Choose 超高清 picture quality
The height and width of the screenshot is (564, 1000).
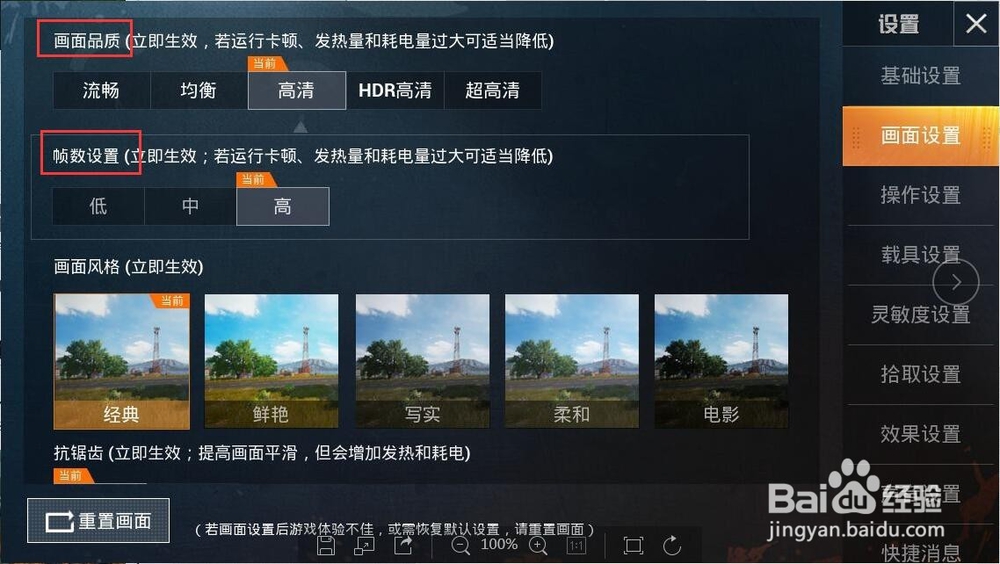click(x=492, y=91)
